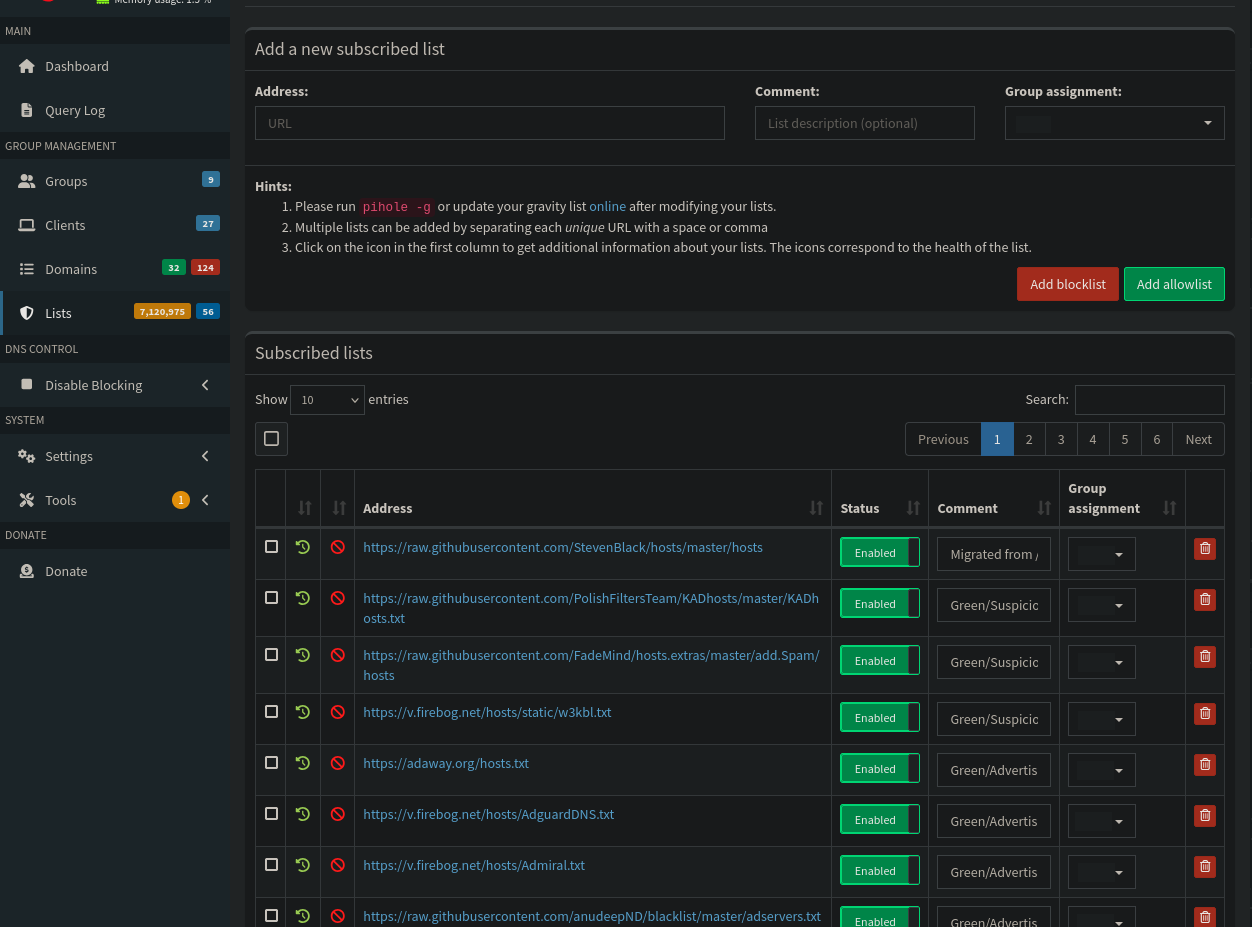The height and width of the screenshot is (927, 1252).
Task: Select checkbox for Admiral.txt row
Action: (271, 864)
